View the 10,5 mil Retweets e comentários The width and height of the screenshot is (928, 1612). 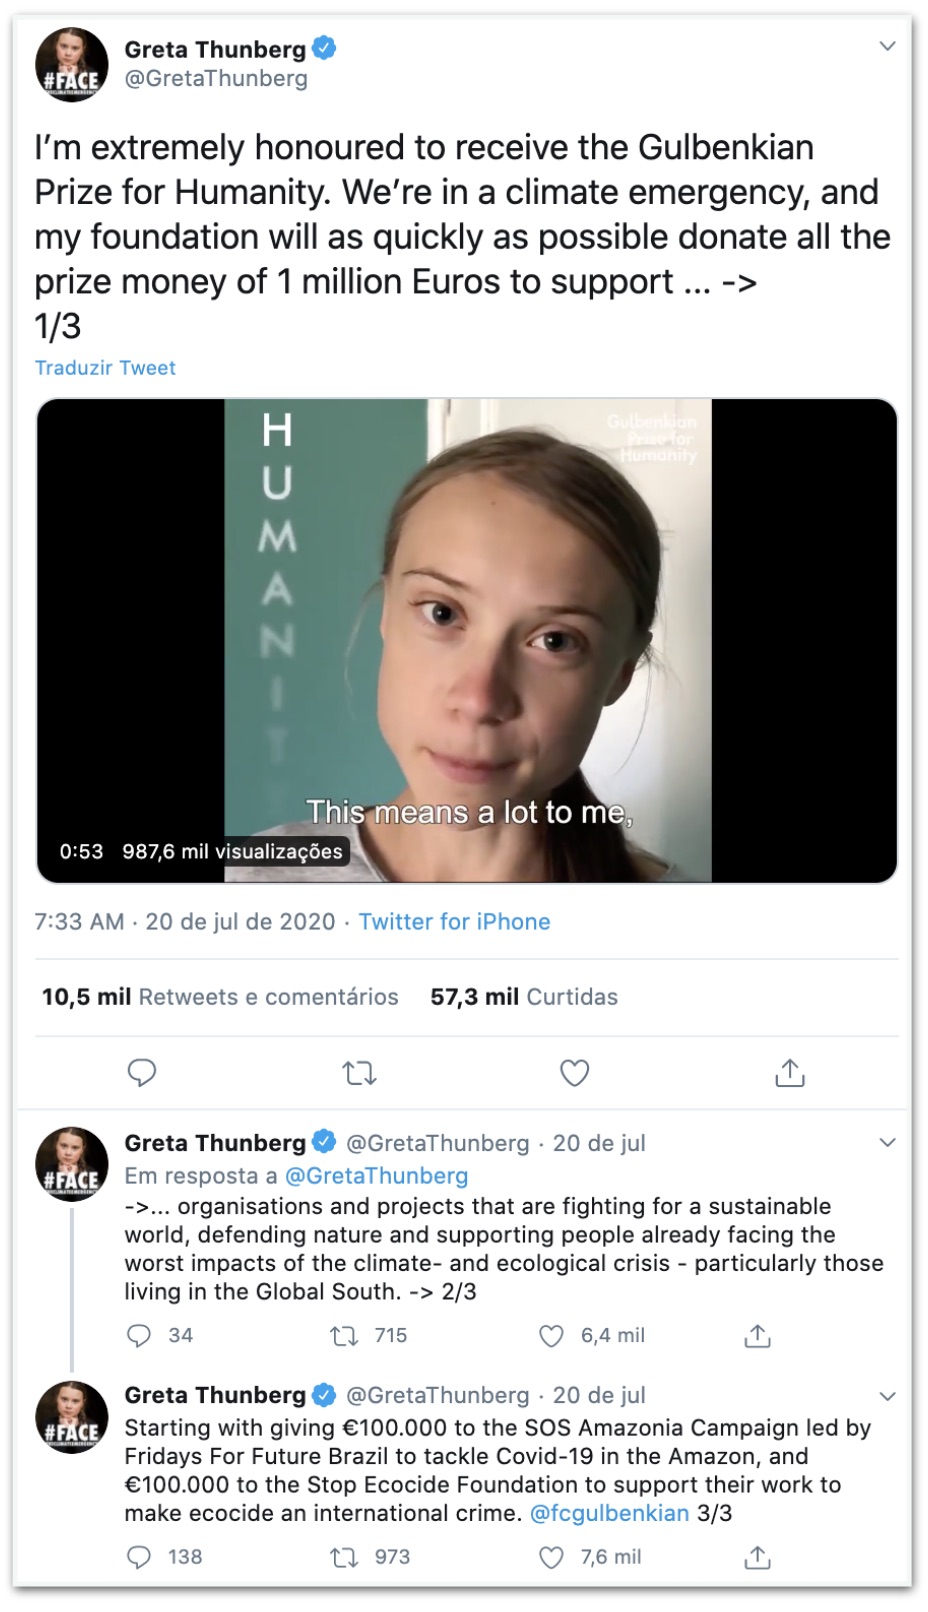point(220,997)
